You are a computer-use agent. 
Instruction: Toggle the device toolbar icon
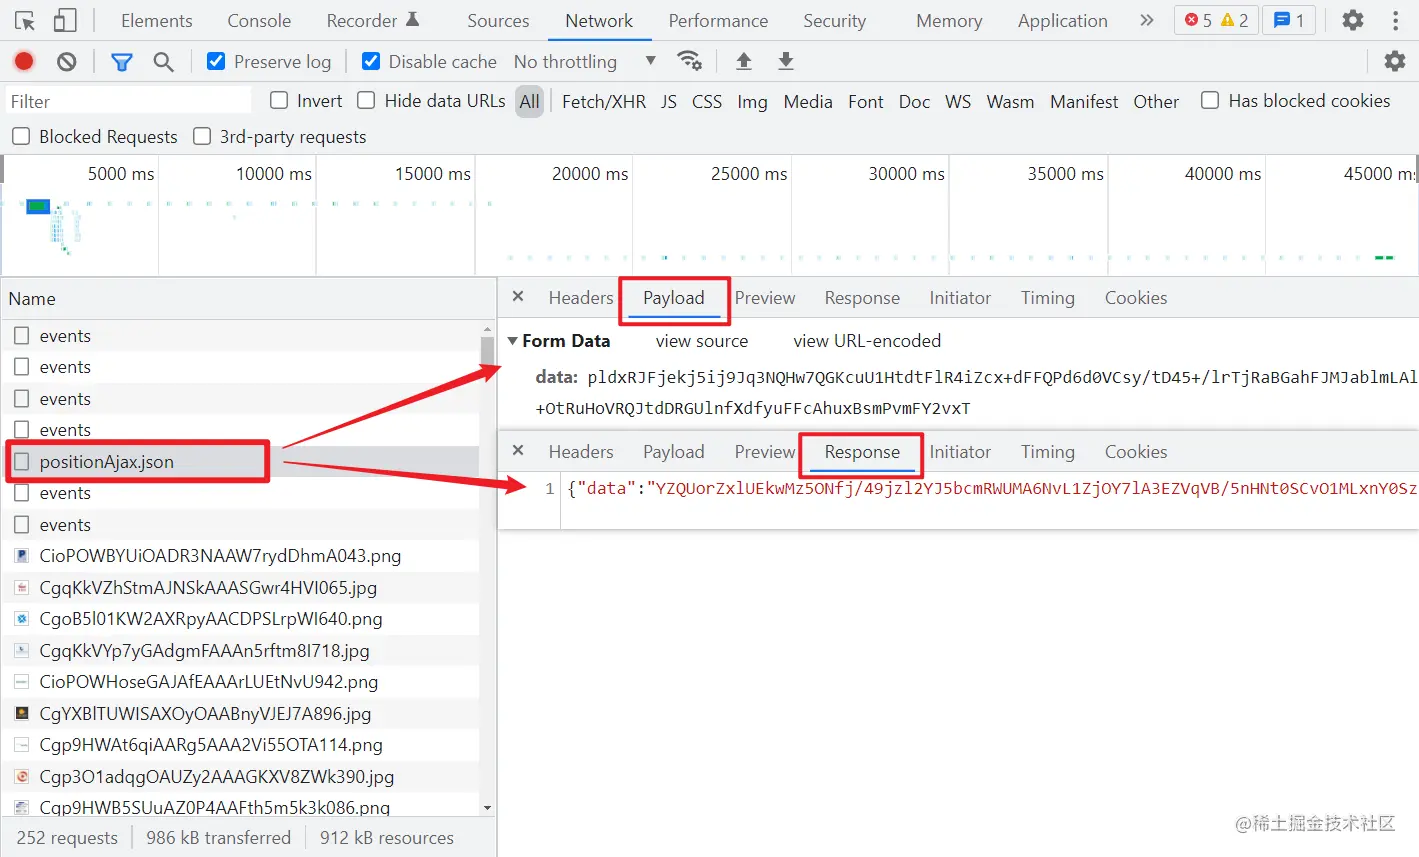point(65,21)
